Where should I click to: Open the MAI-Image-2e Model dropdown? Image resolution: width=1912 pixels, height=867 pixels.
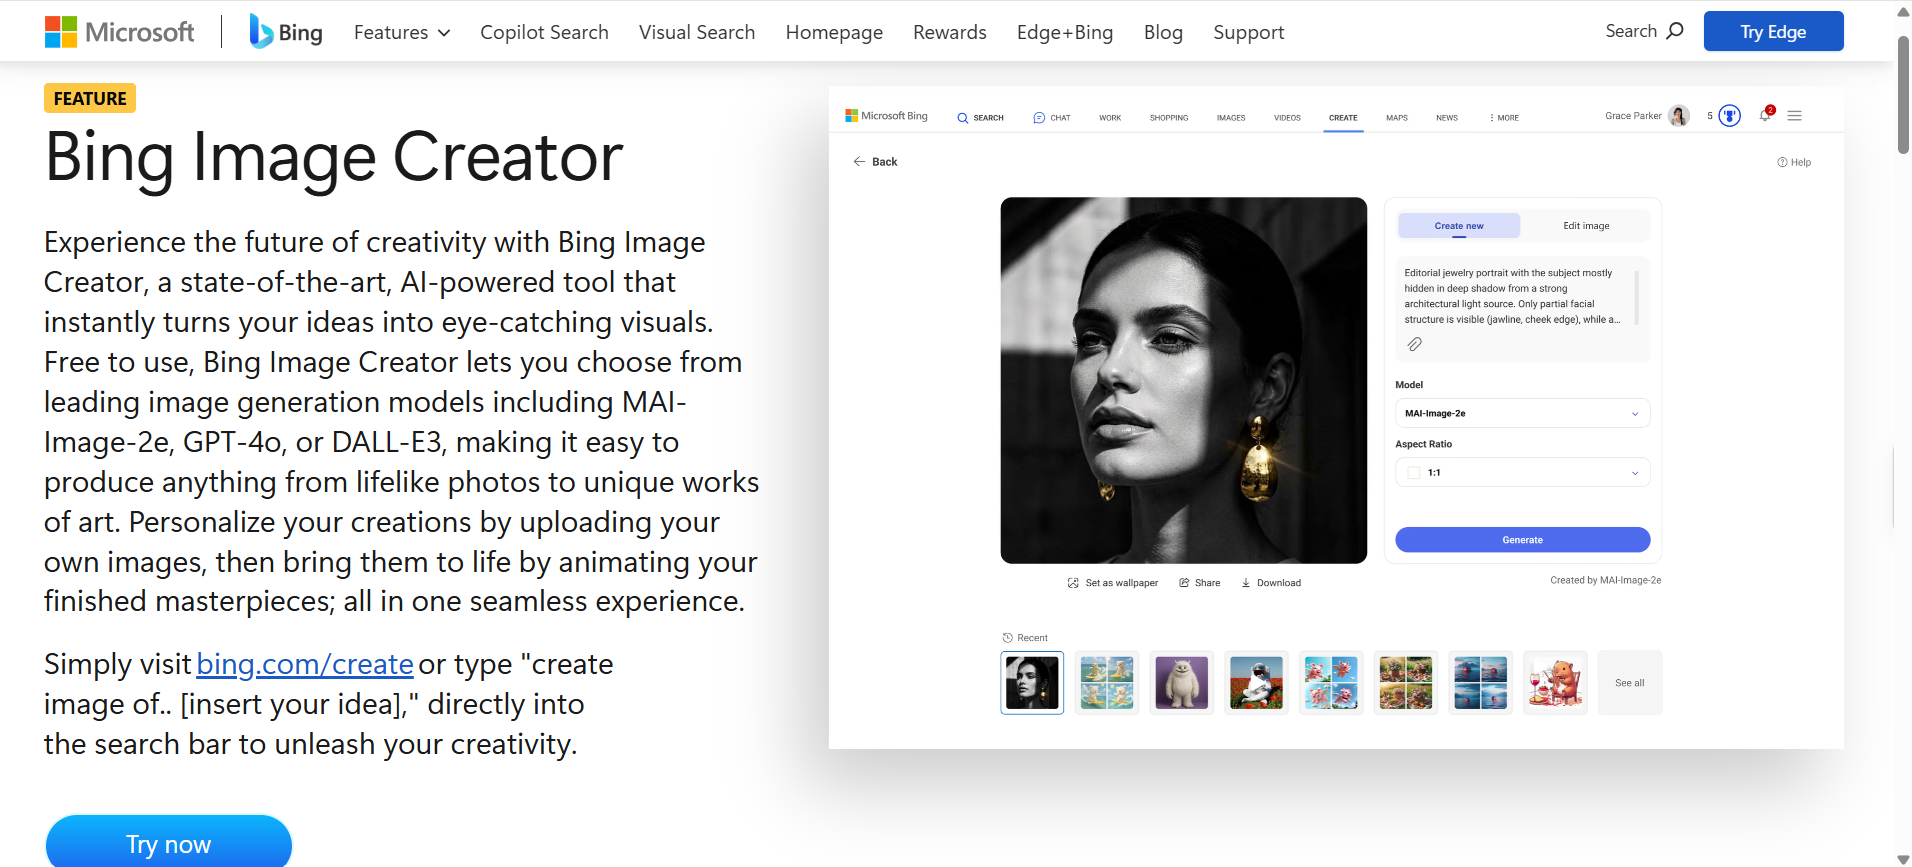(1522, 413)
